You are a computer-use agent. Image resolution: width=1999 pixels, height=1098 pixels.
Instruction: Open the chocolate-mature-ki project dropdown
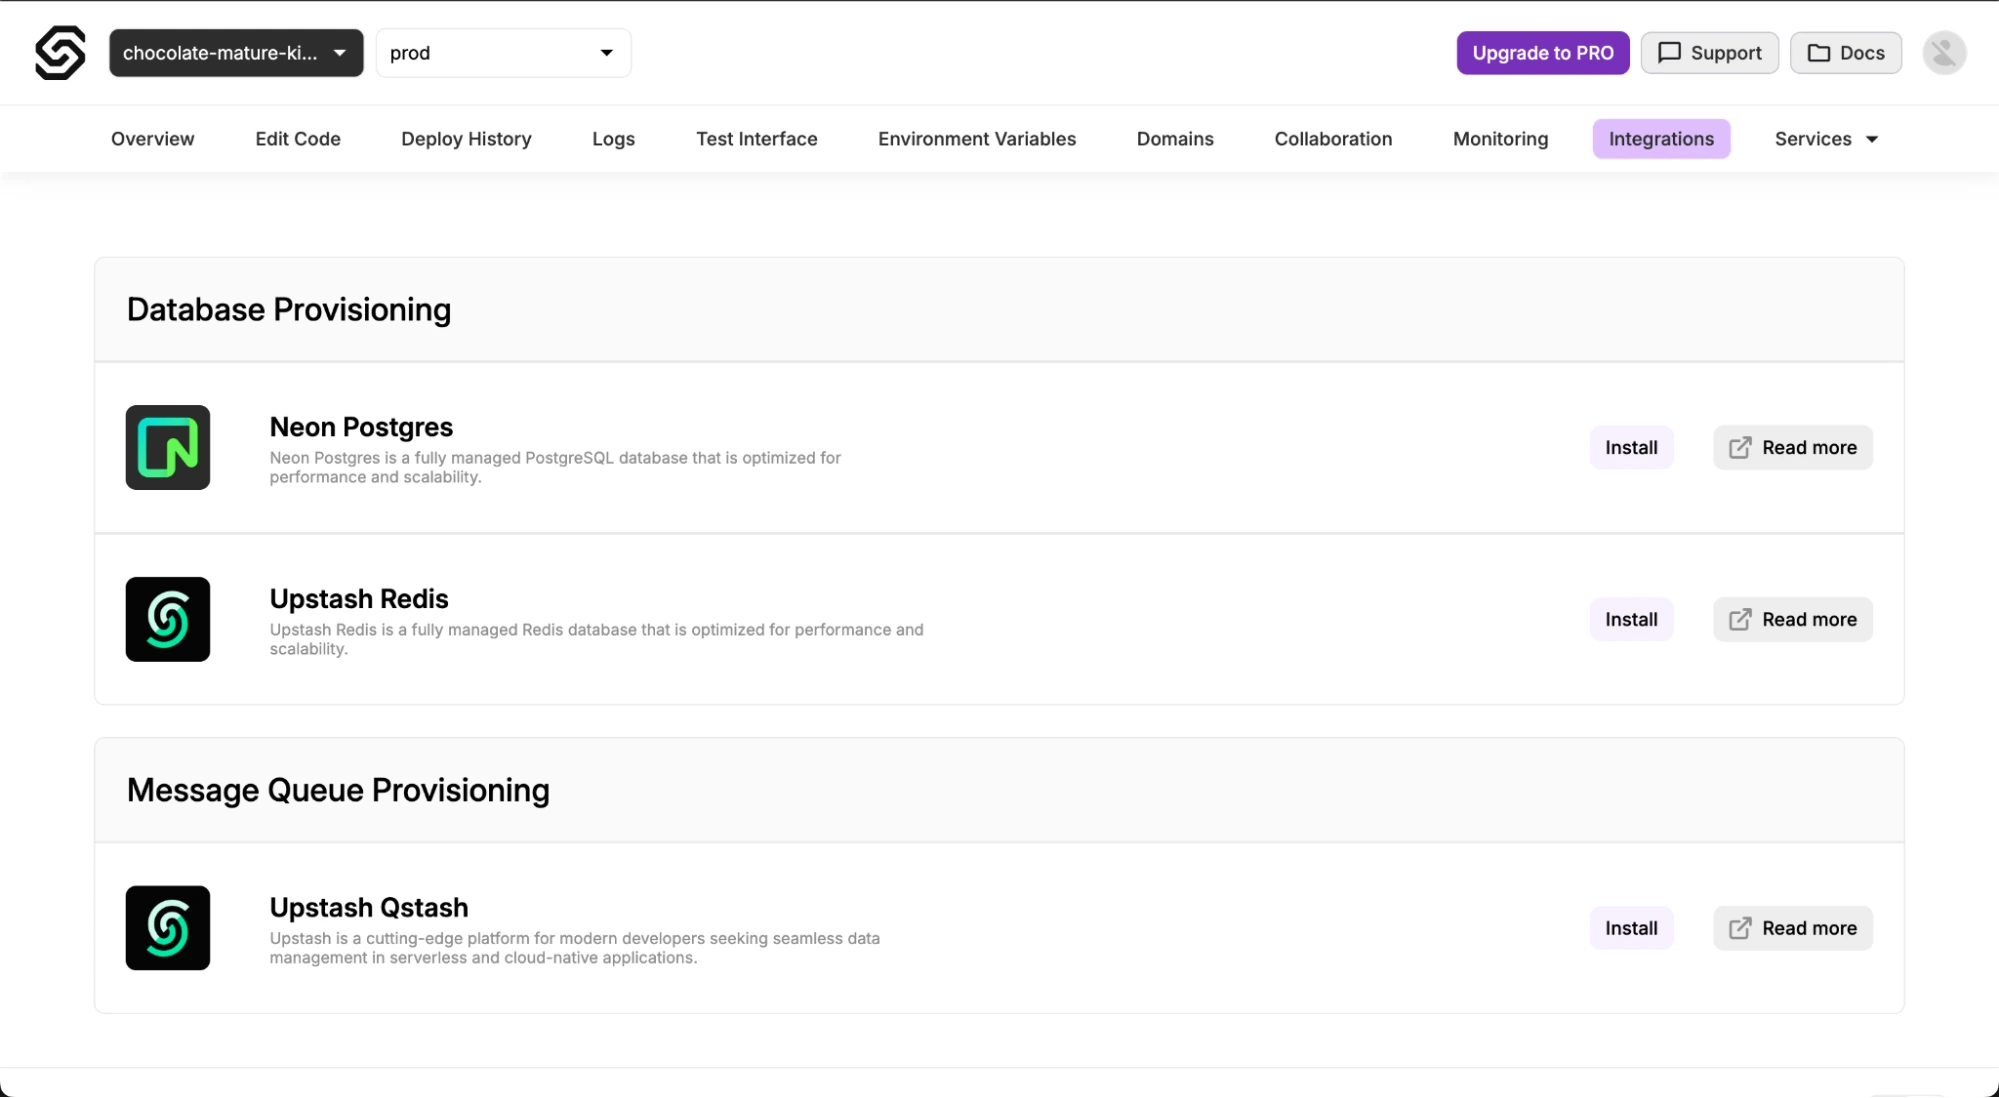[x=236, y=53]
